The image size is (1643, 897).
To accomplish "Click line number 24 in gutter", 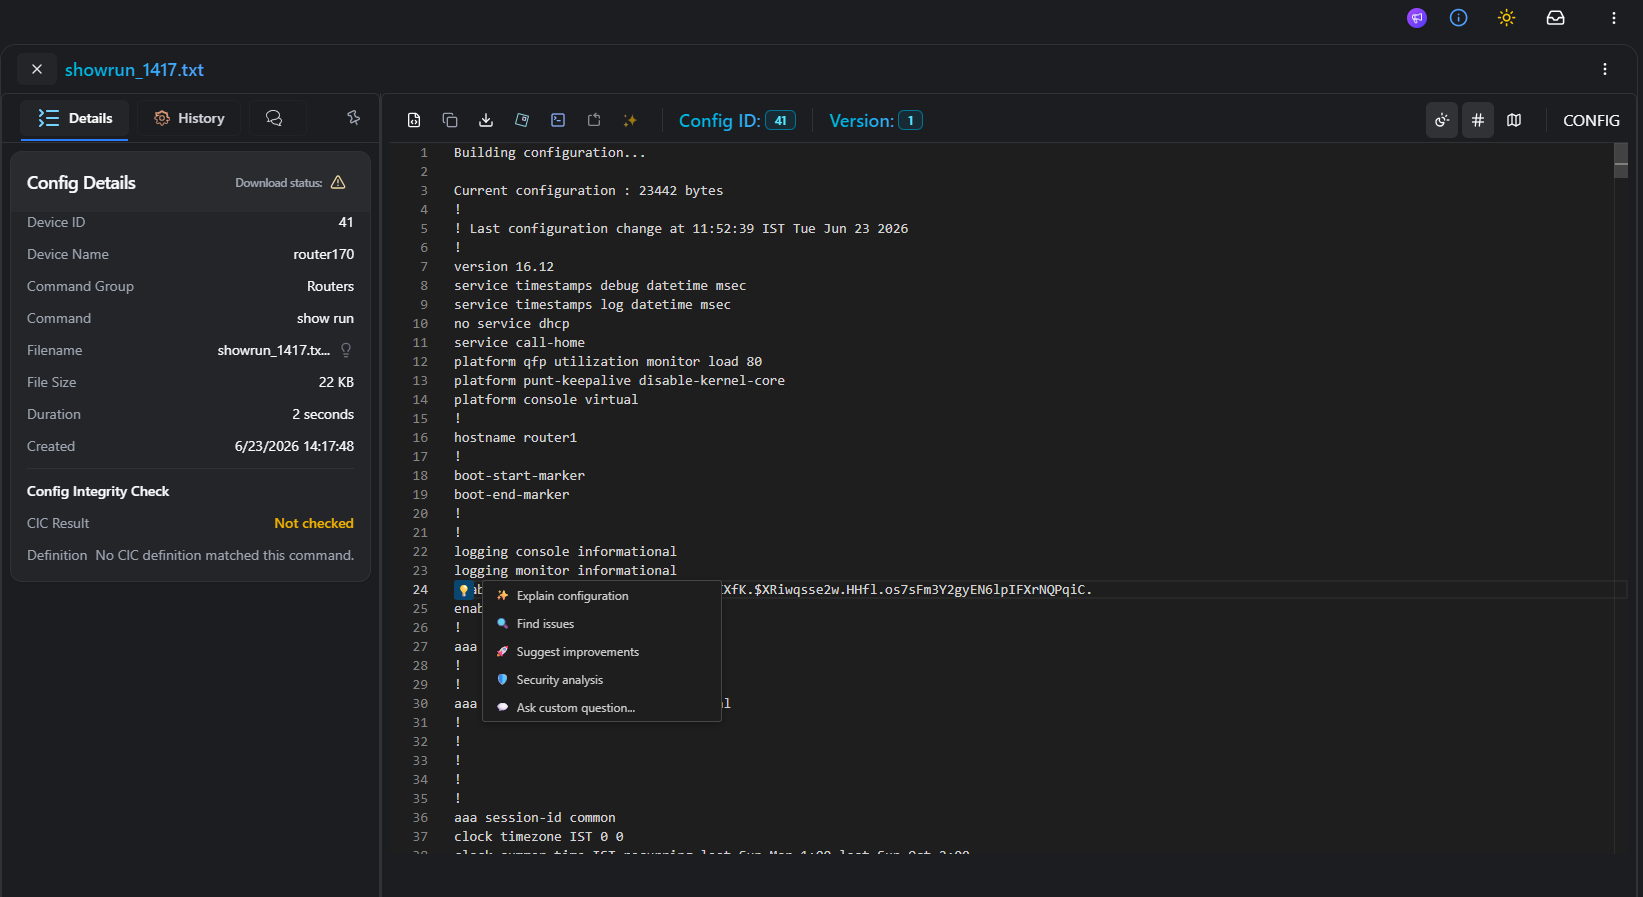I will 420,590.
